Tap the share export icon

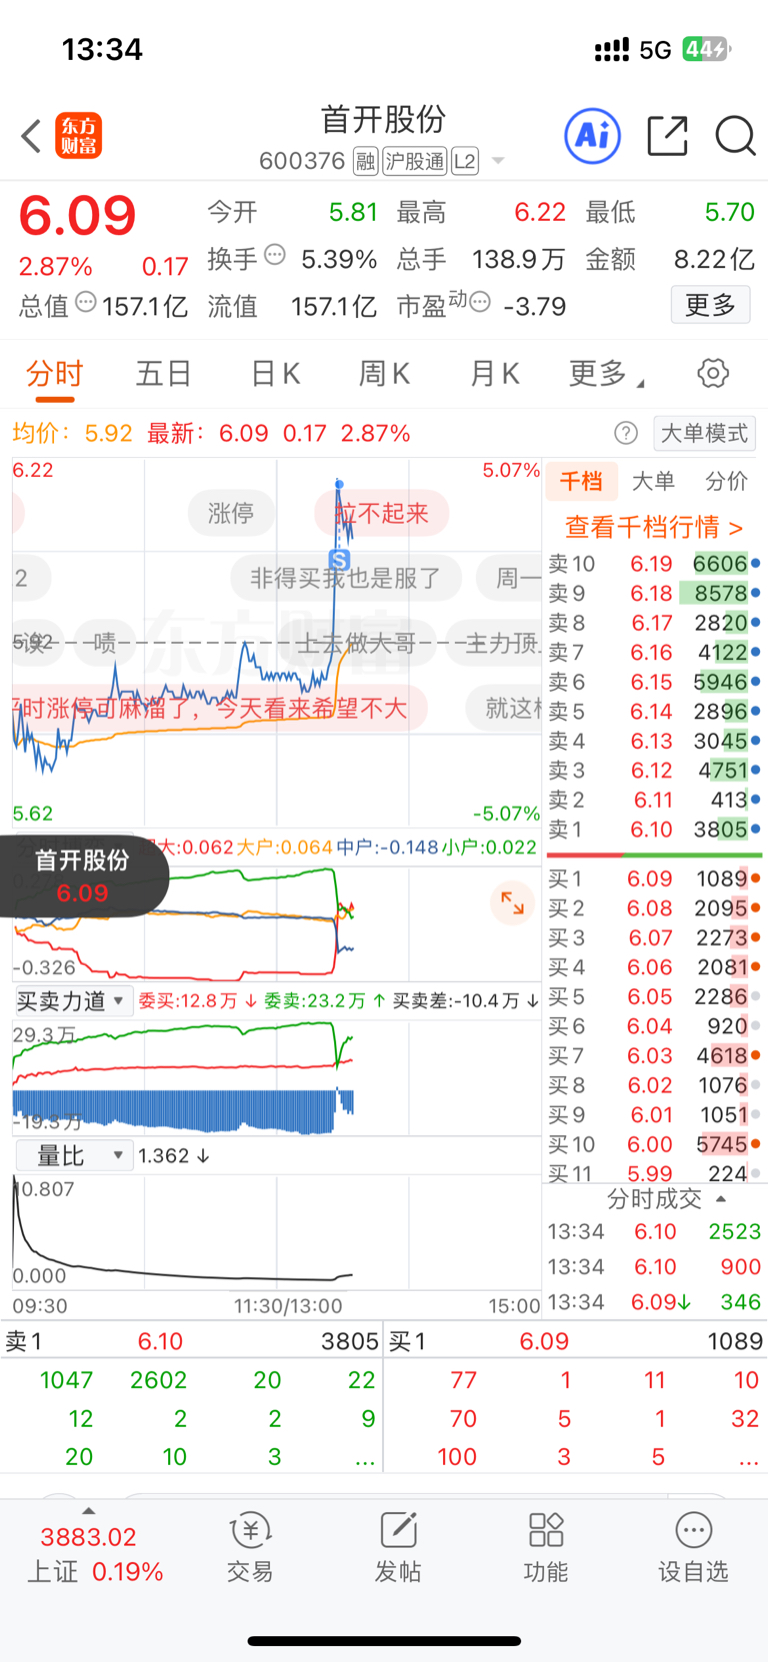click(667, 136)
